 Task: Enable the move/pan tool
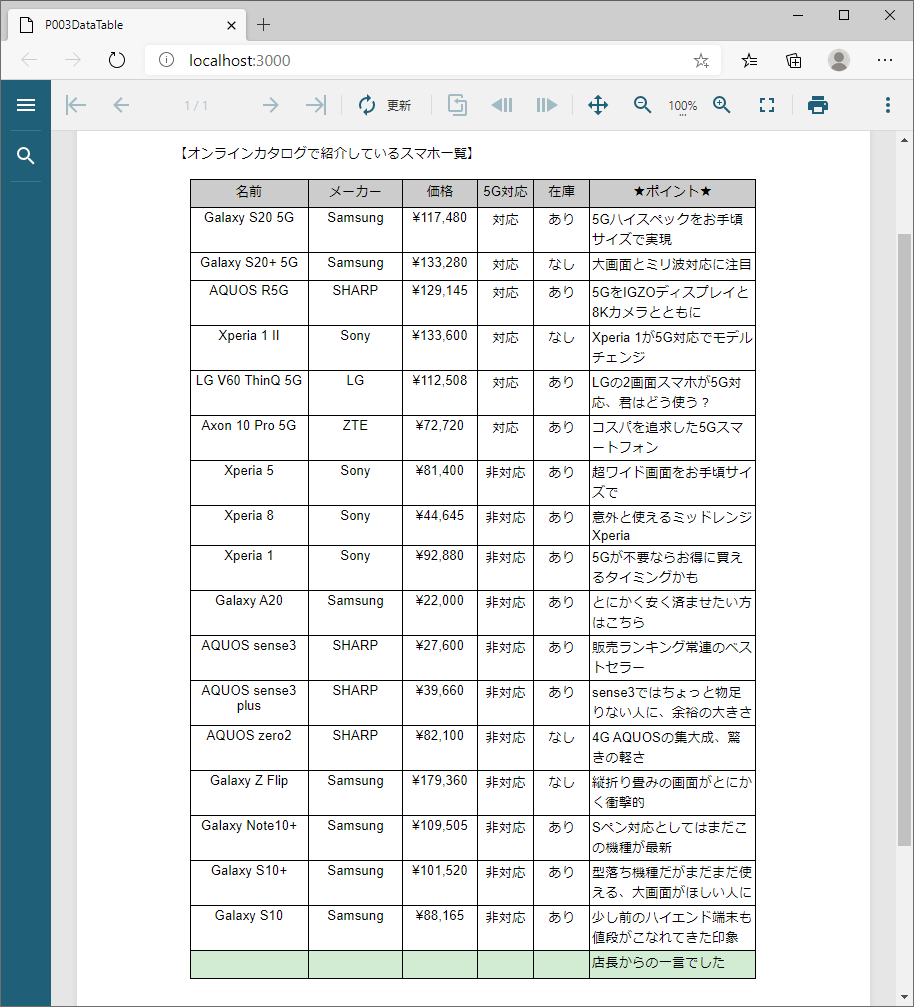tap(598, 105)
